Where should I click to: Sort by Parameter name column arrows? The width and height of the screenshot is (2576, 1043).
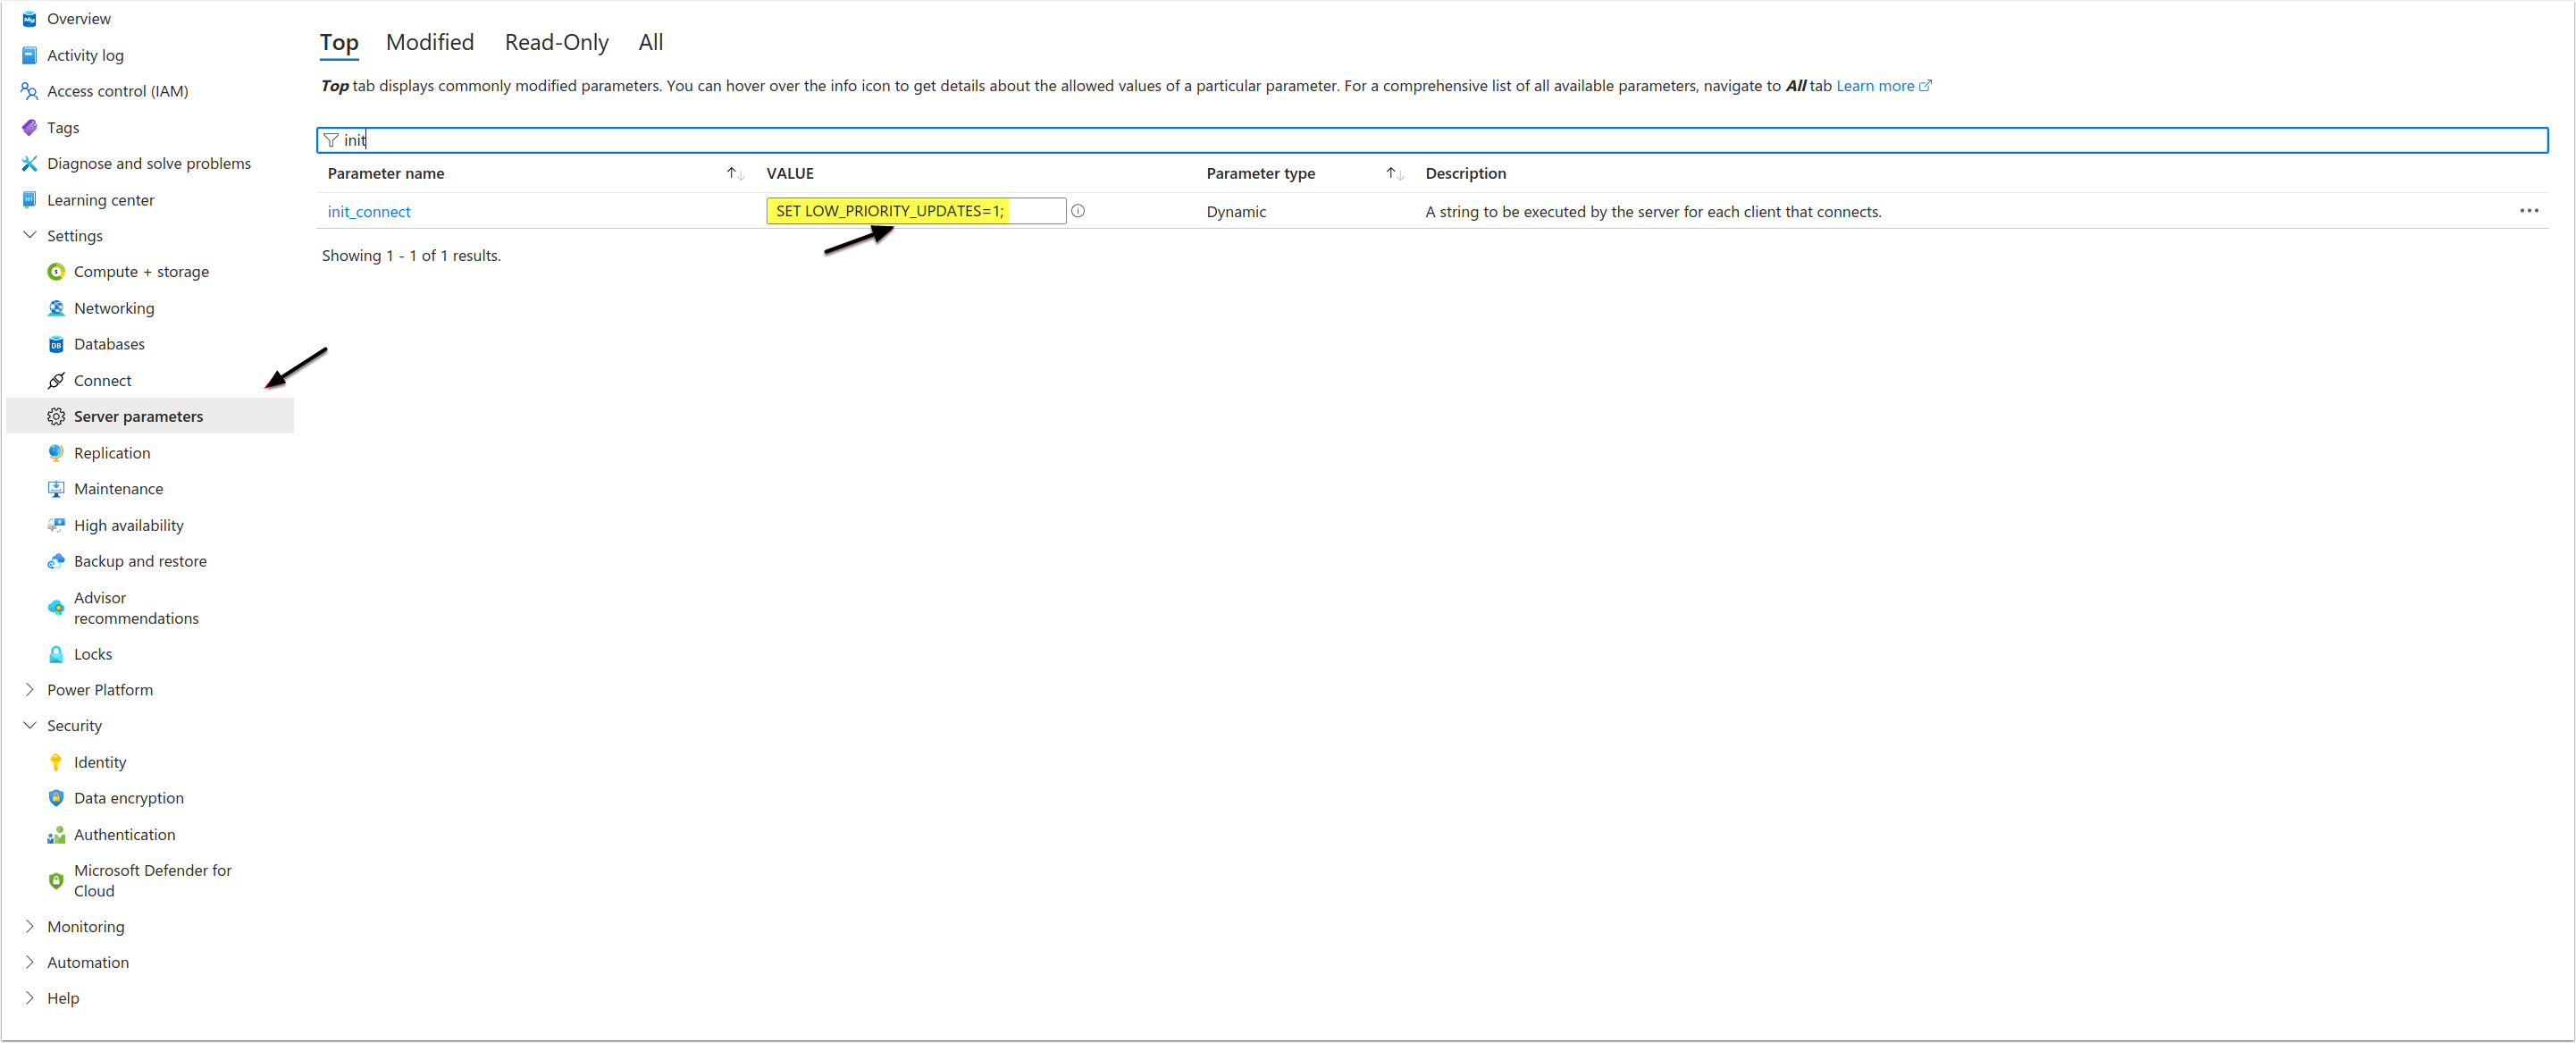(735, 174)
